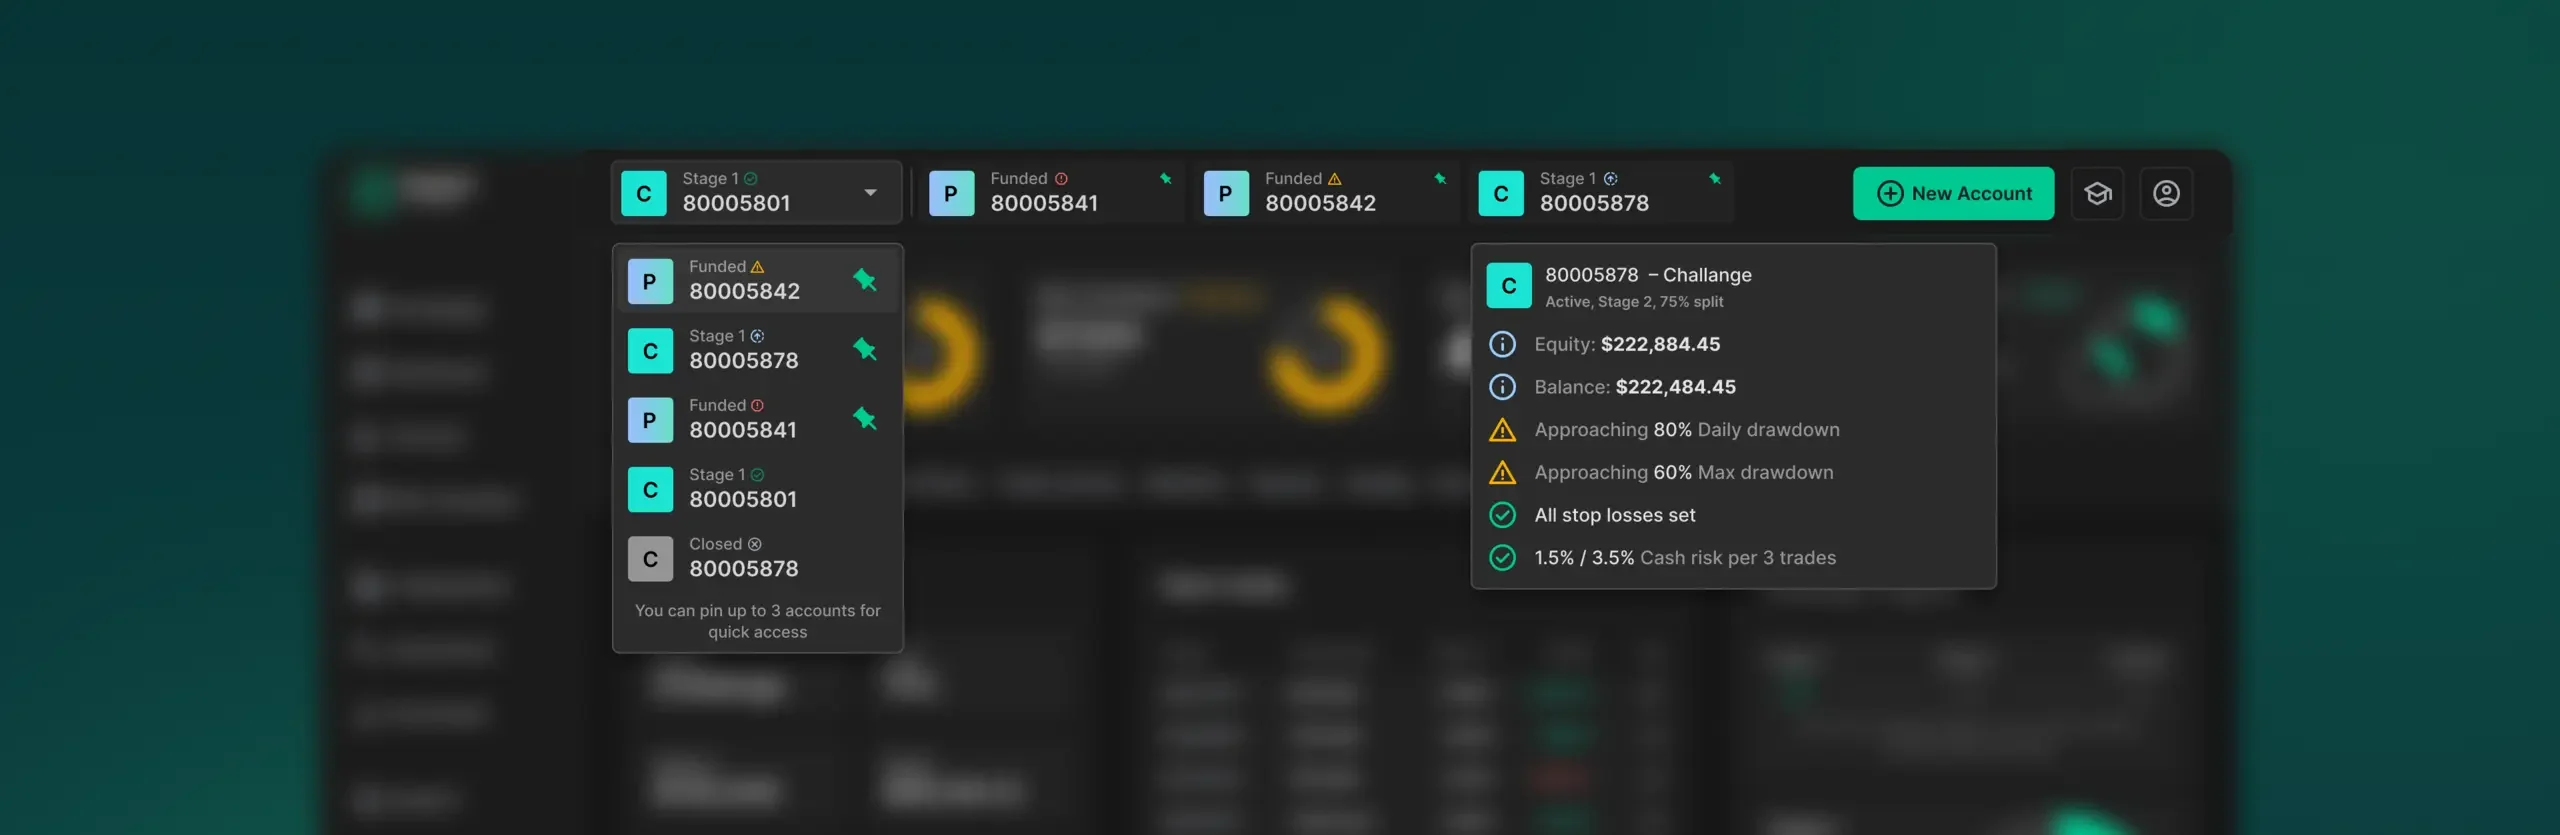Screen dimensions: 2560x835
Task: Switch to pinned tab Stage 1 80005878
Action: (x=1601, y=193)
